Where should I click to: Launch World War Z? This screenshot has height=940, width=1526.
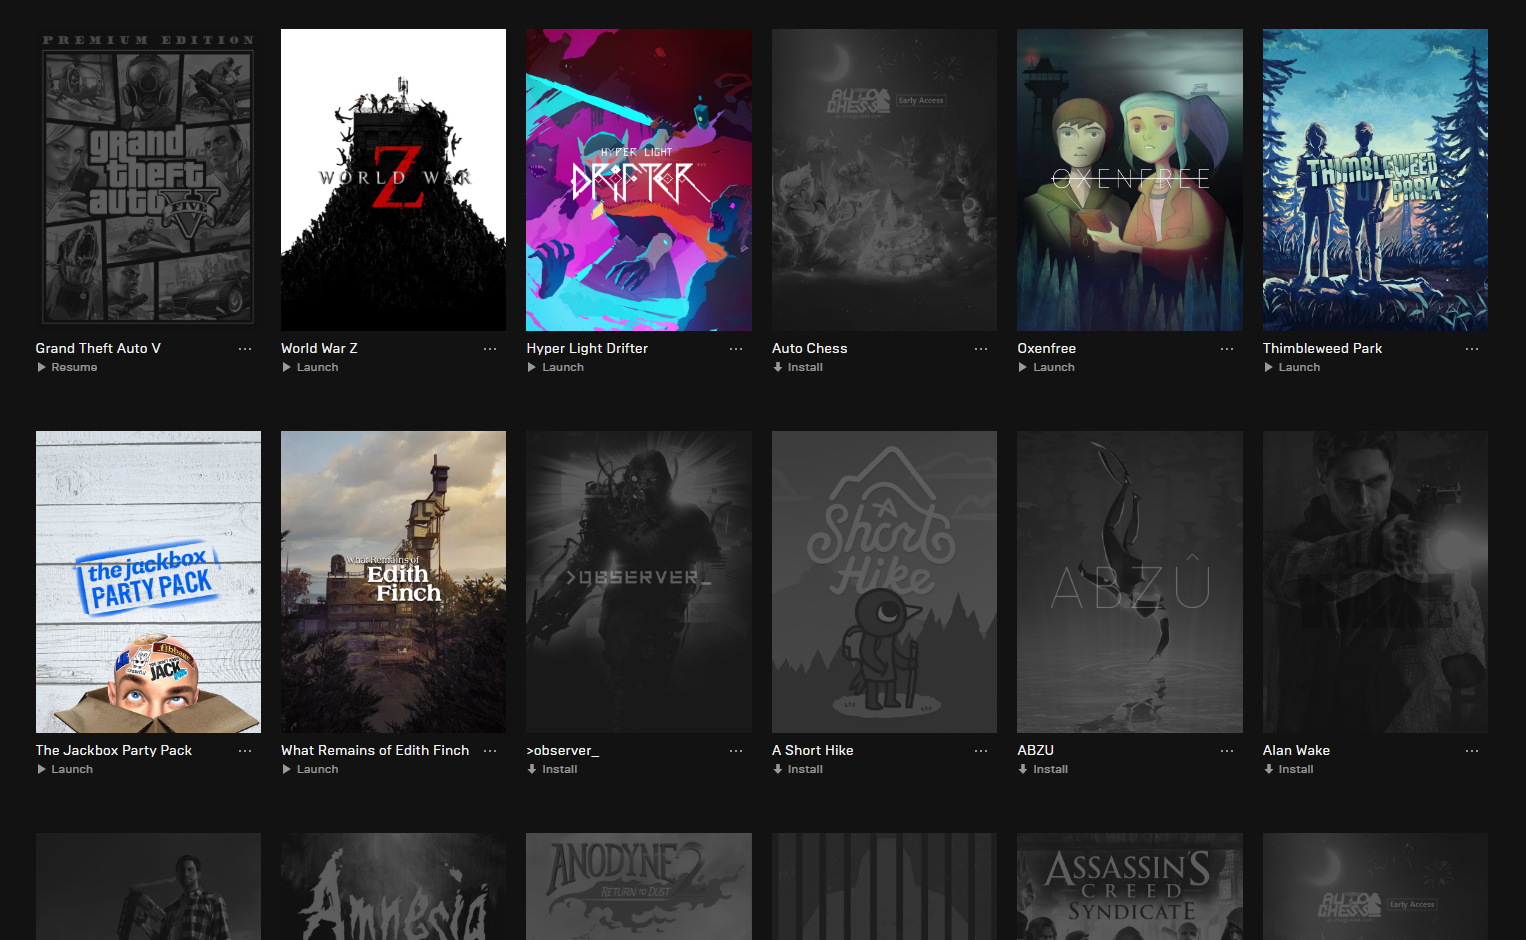click(x=310, y=367)
